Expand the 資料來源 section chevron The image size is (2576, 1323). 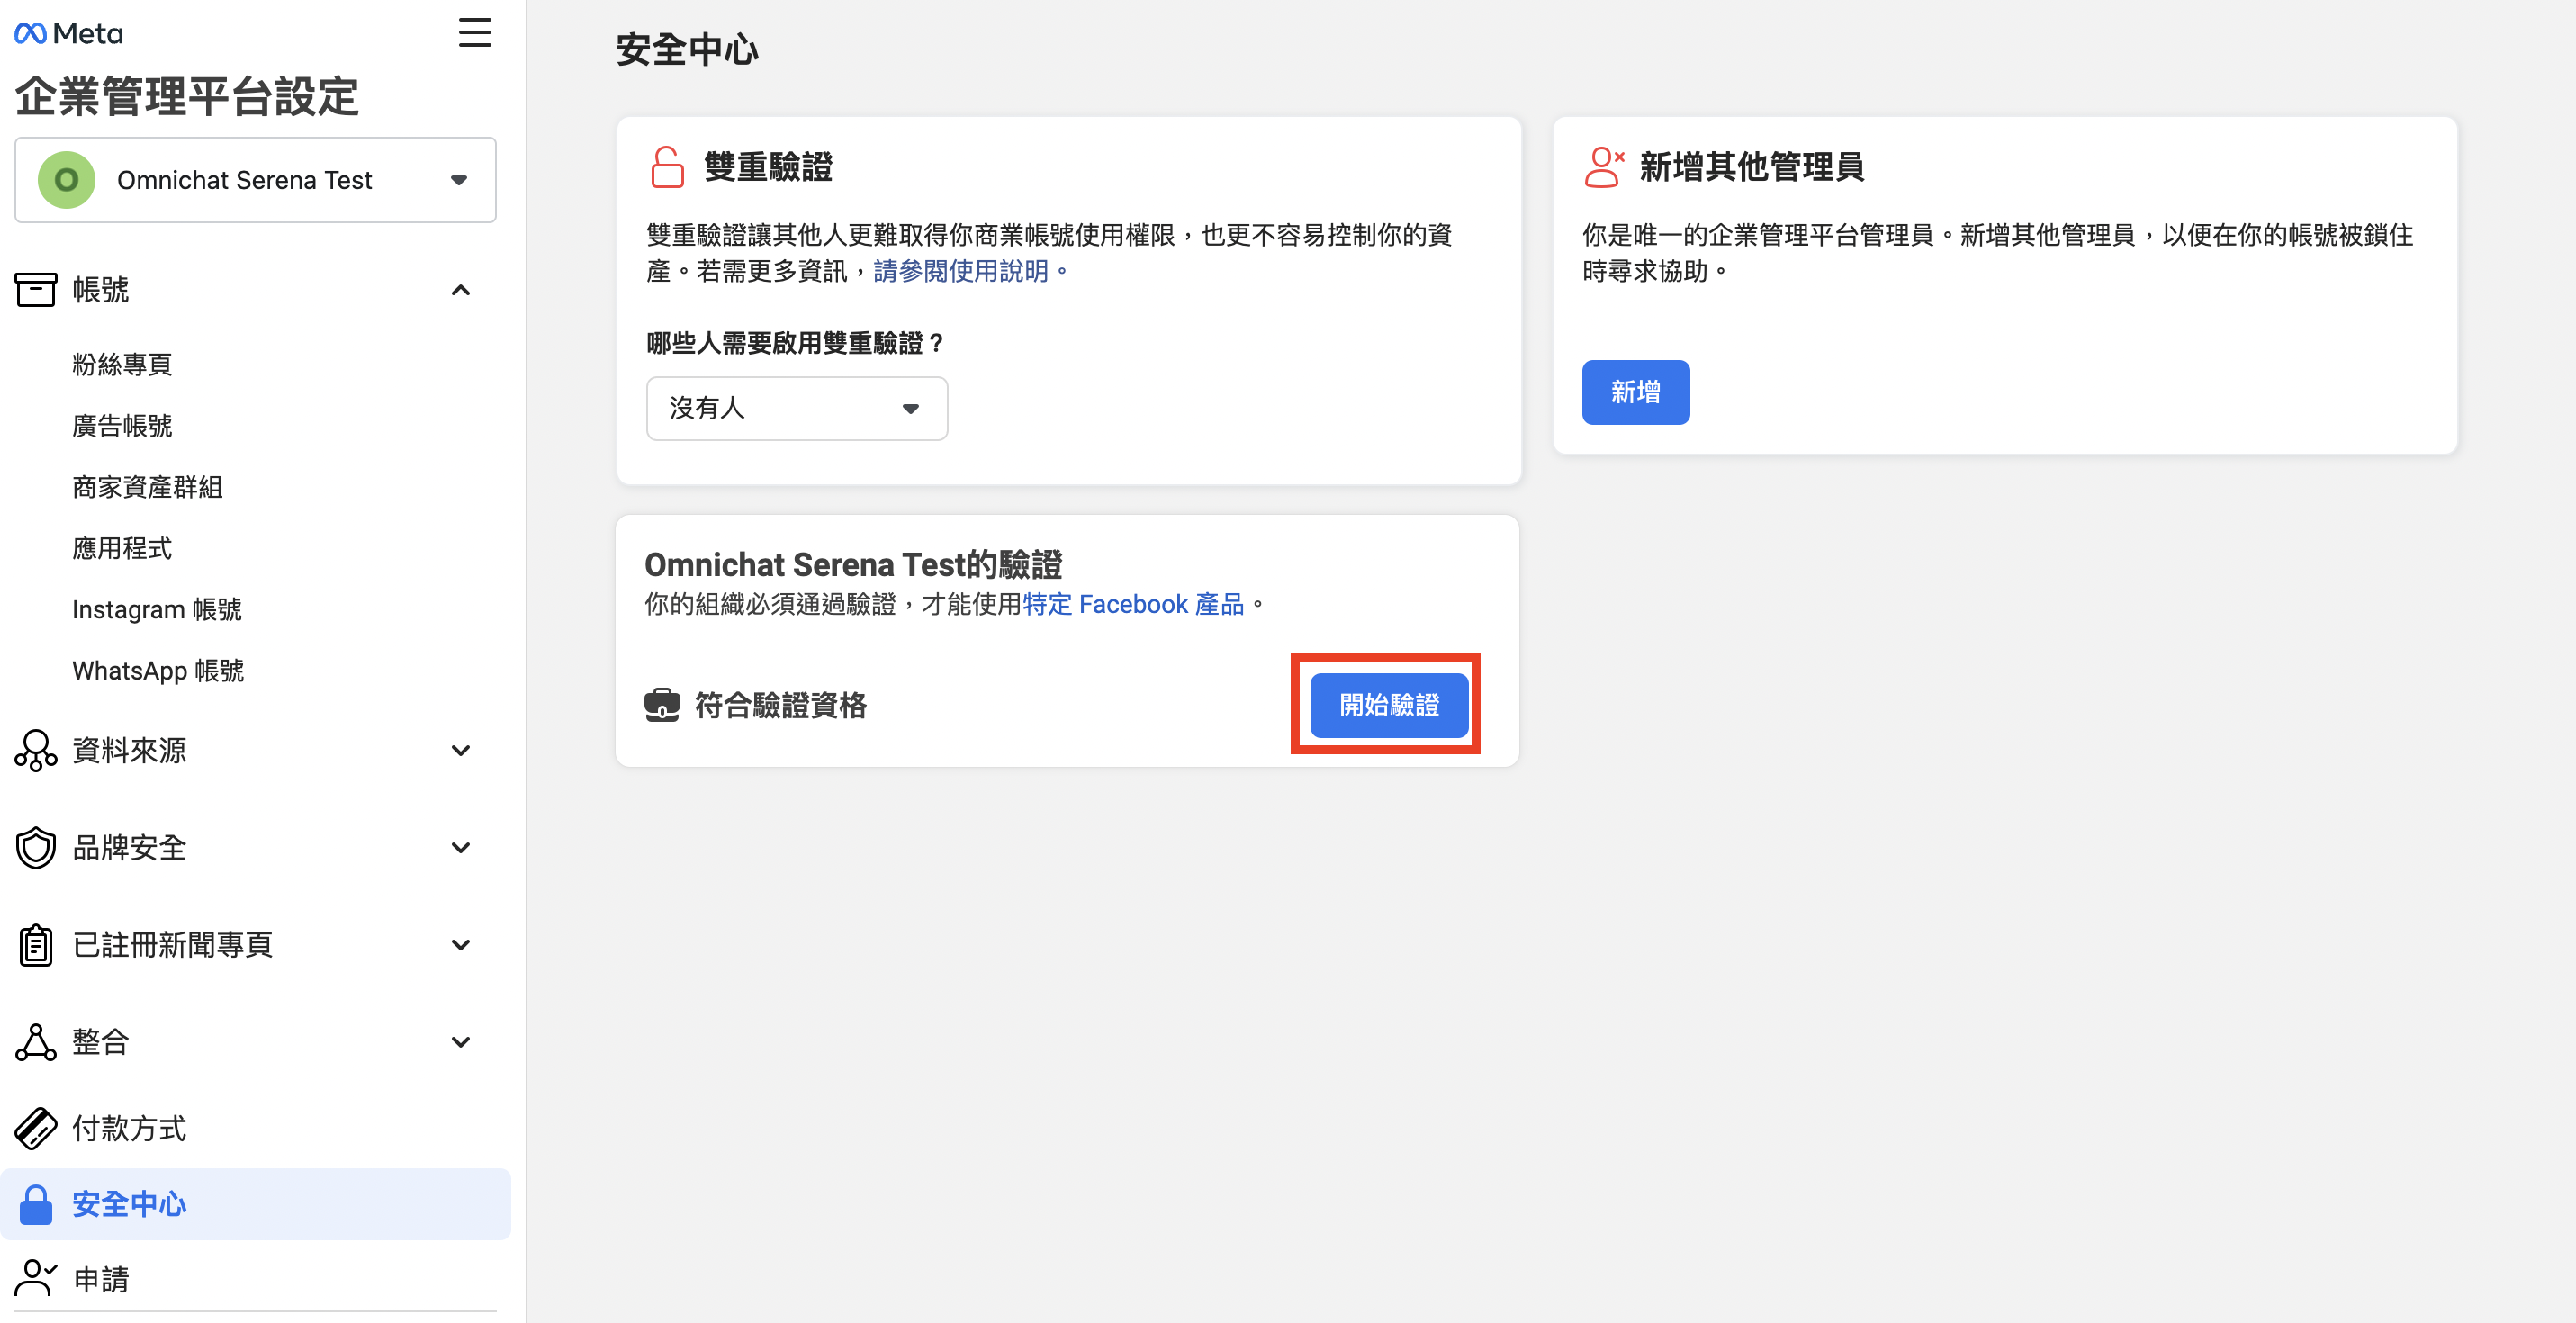pos(460,750)
